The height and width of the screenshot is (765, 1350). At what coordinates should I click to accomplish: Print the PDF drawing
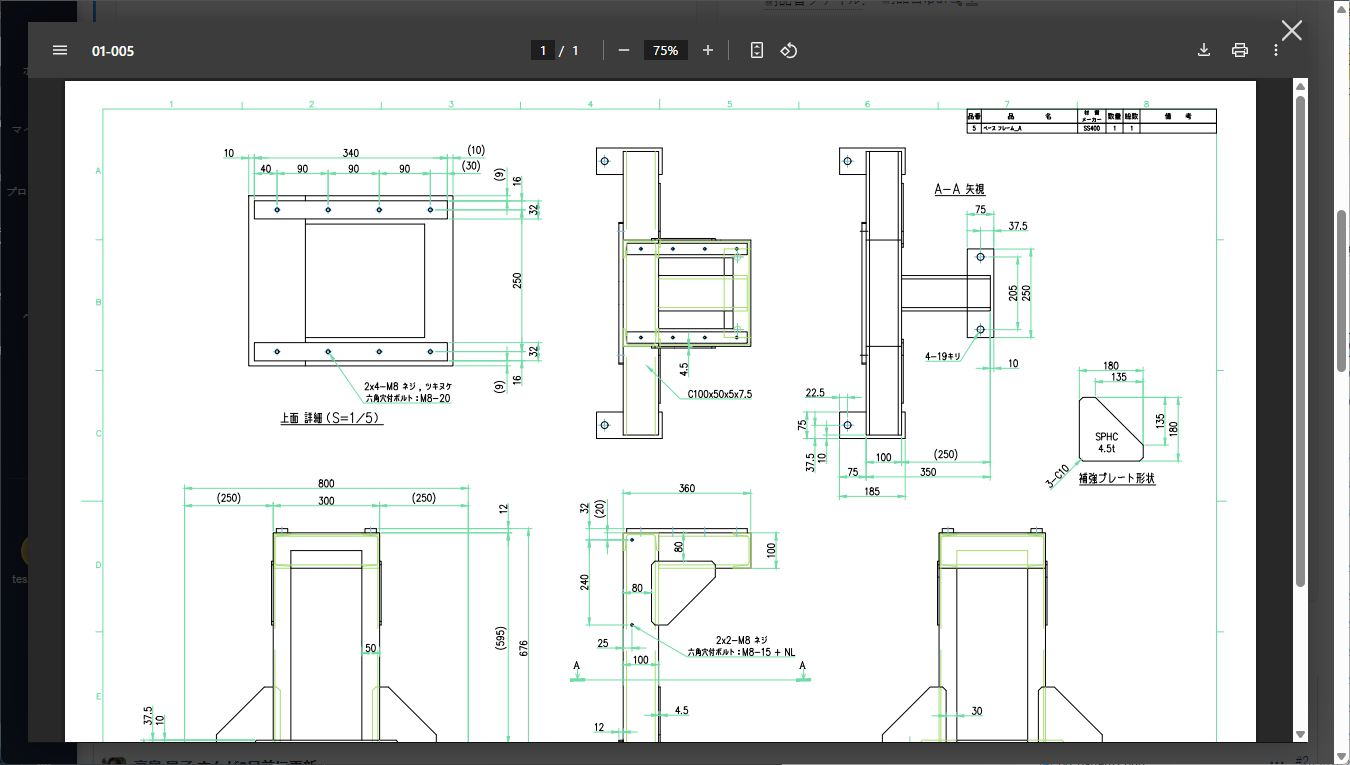coord(1240,50)
